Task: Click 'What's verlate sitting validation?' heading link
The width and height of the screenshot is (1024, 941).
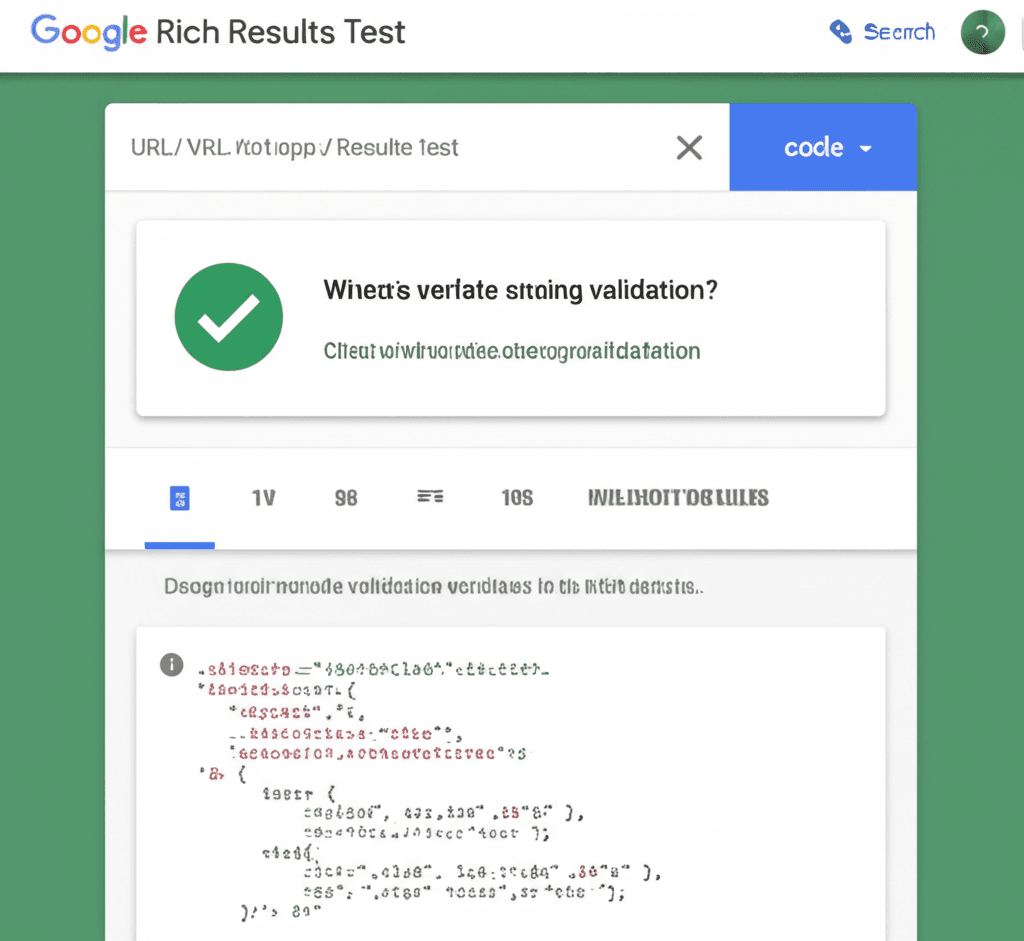Action: pos(520,290)
